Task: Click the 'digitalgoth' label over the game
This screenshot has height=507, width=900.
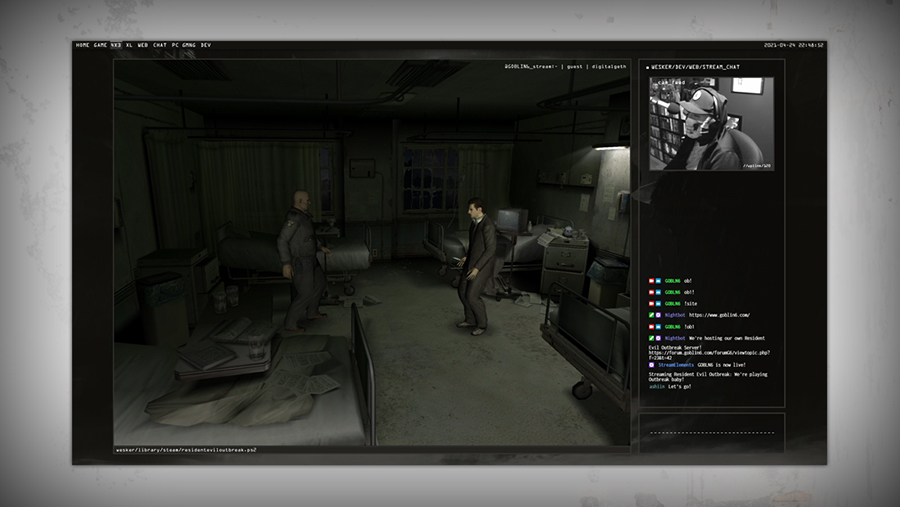Action: pos(609,67)
